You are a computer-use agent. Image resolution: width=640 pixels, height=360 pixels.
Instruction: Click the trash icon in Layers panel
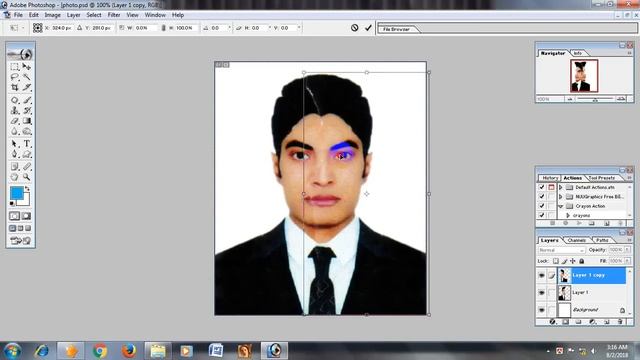(620, 322)
